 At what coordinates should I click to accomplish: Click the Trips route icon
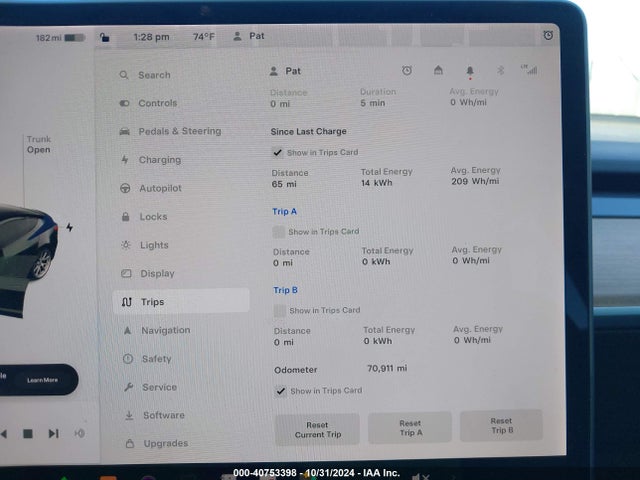tap(127, 302)
